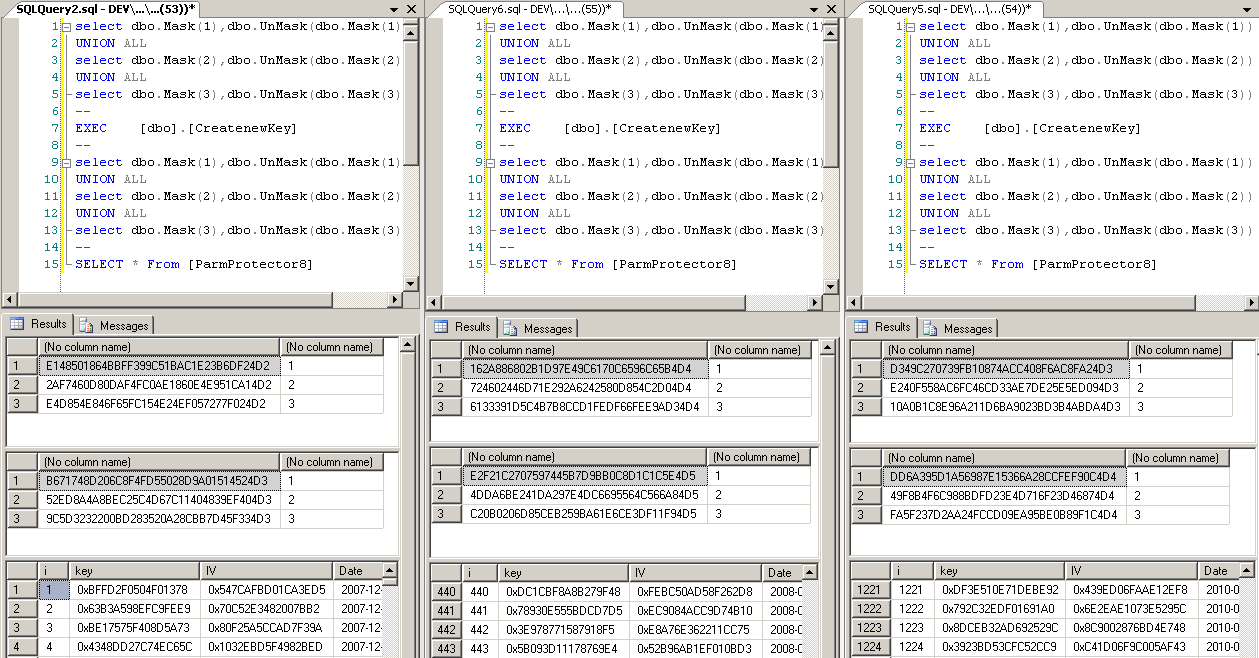1259x658 pixels.
Task: Click the key column header in SQLQuery2 grid
Action: (135, 571)
